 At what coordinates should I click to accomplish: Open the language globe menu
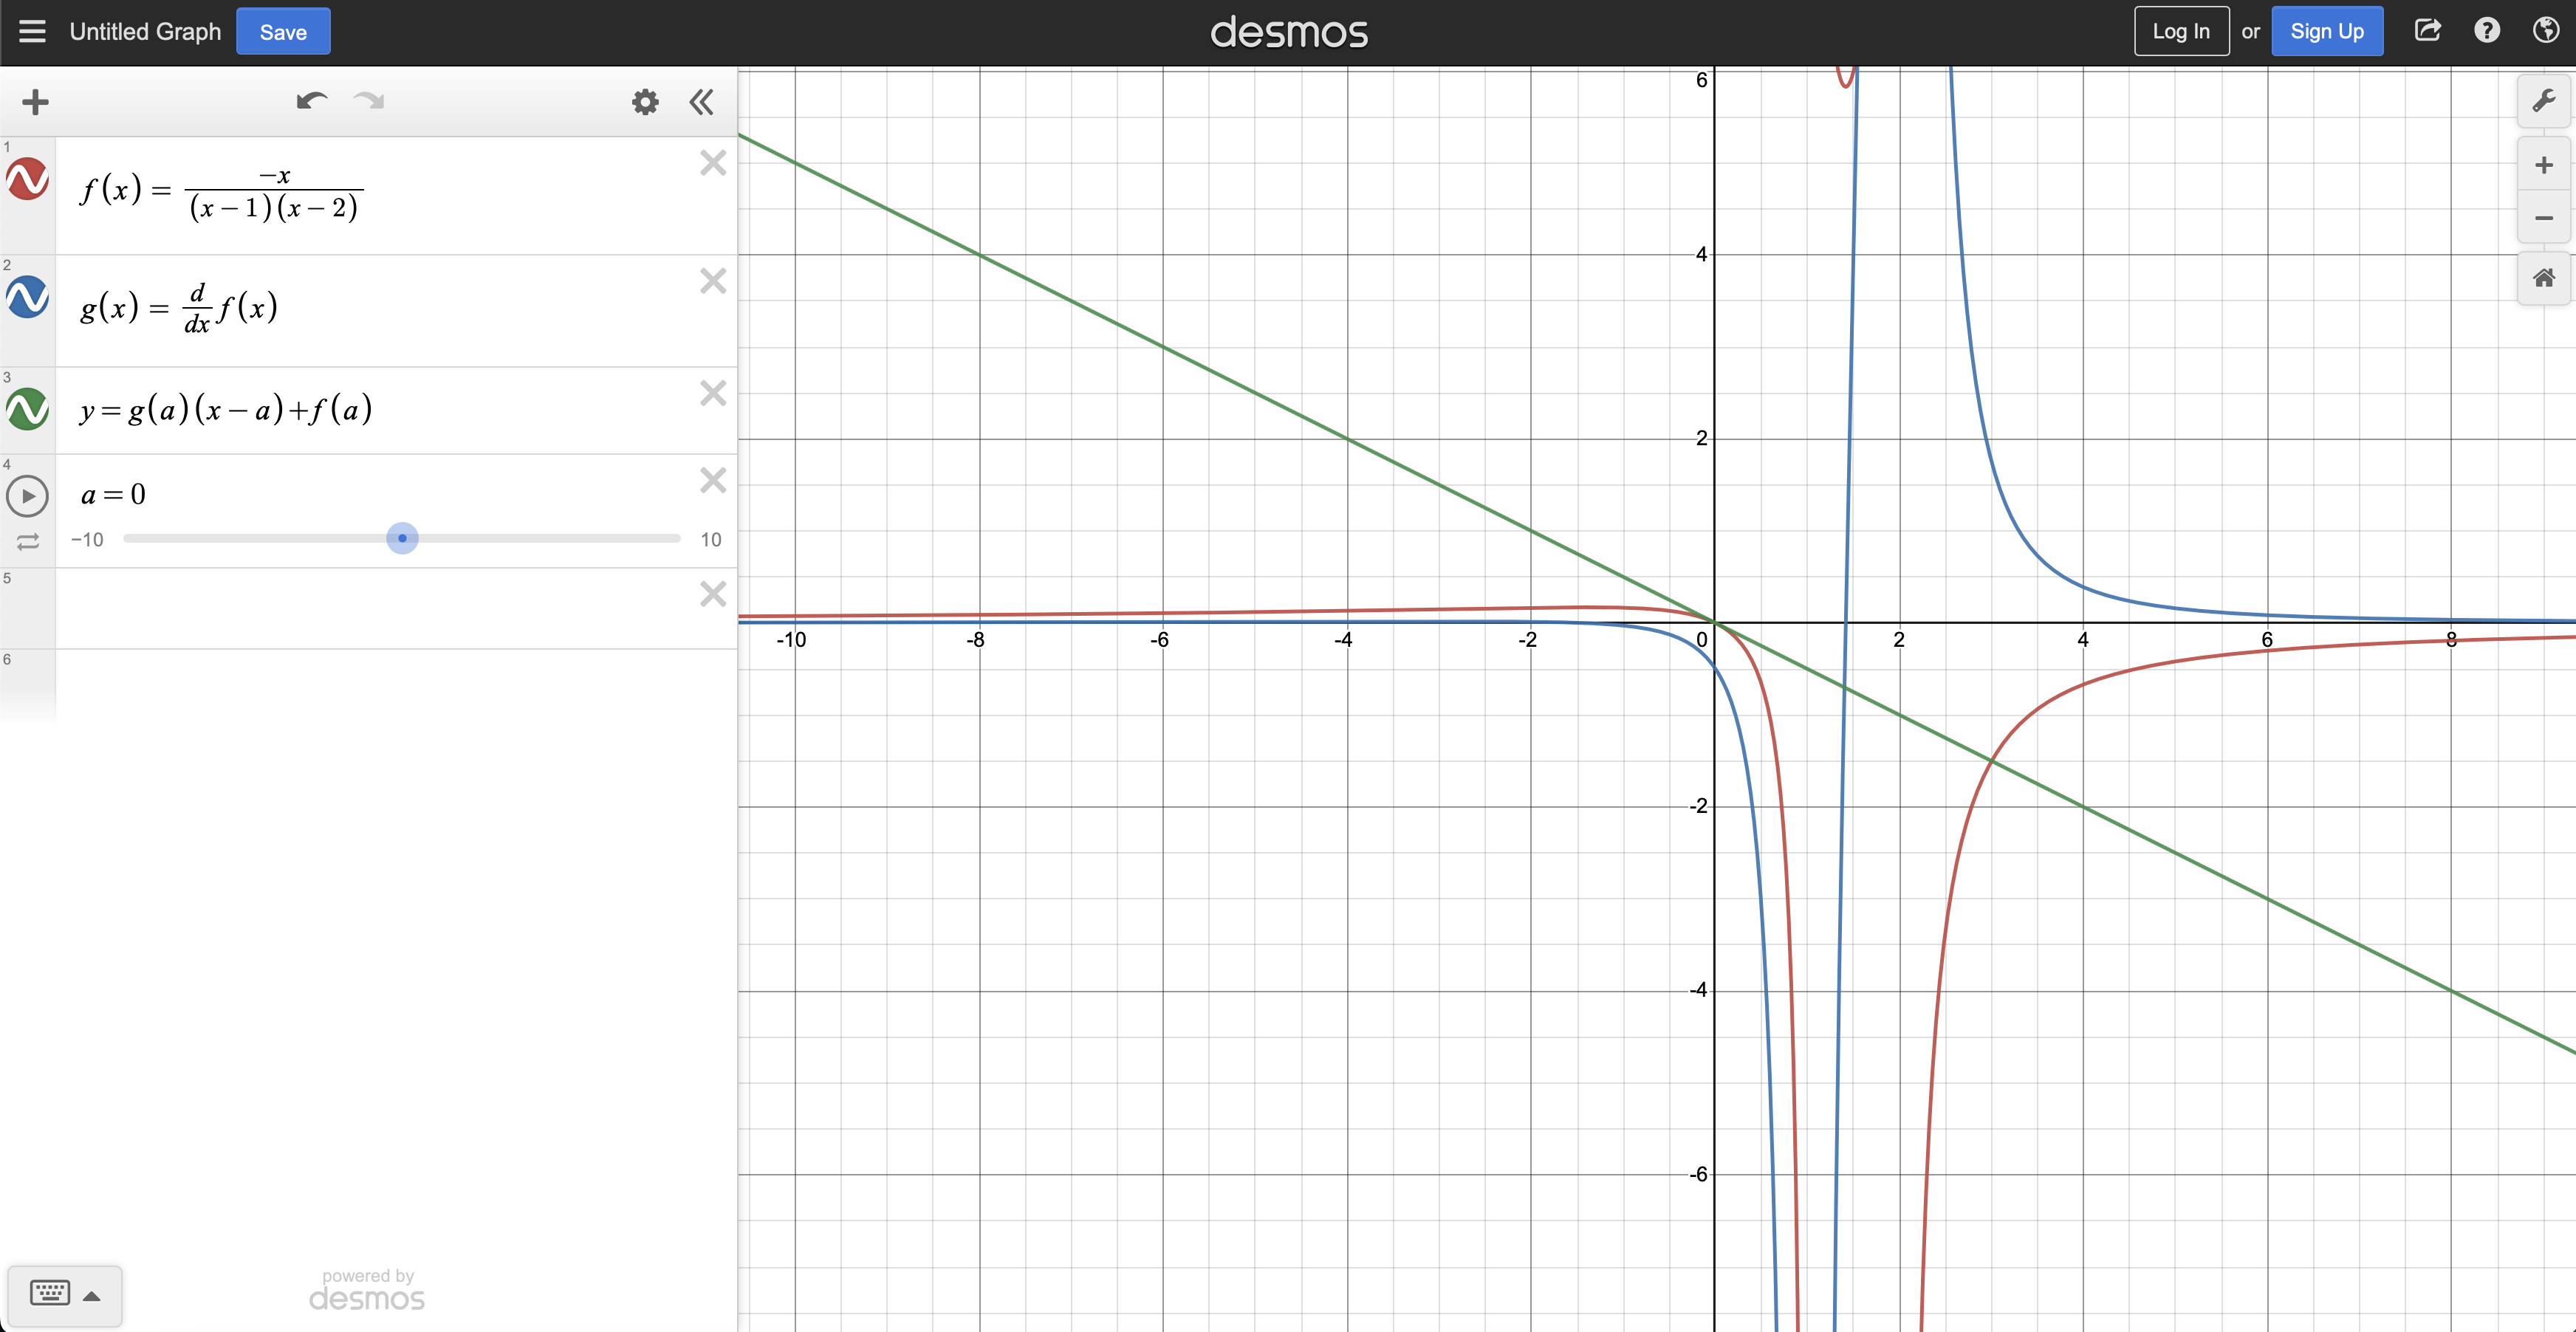(x=2546, y=30)
